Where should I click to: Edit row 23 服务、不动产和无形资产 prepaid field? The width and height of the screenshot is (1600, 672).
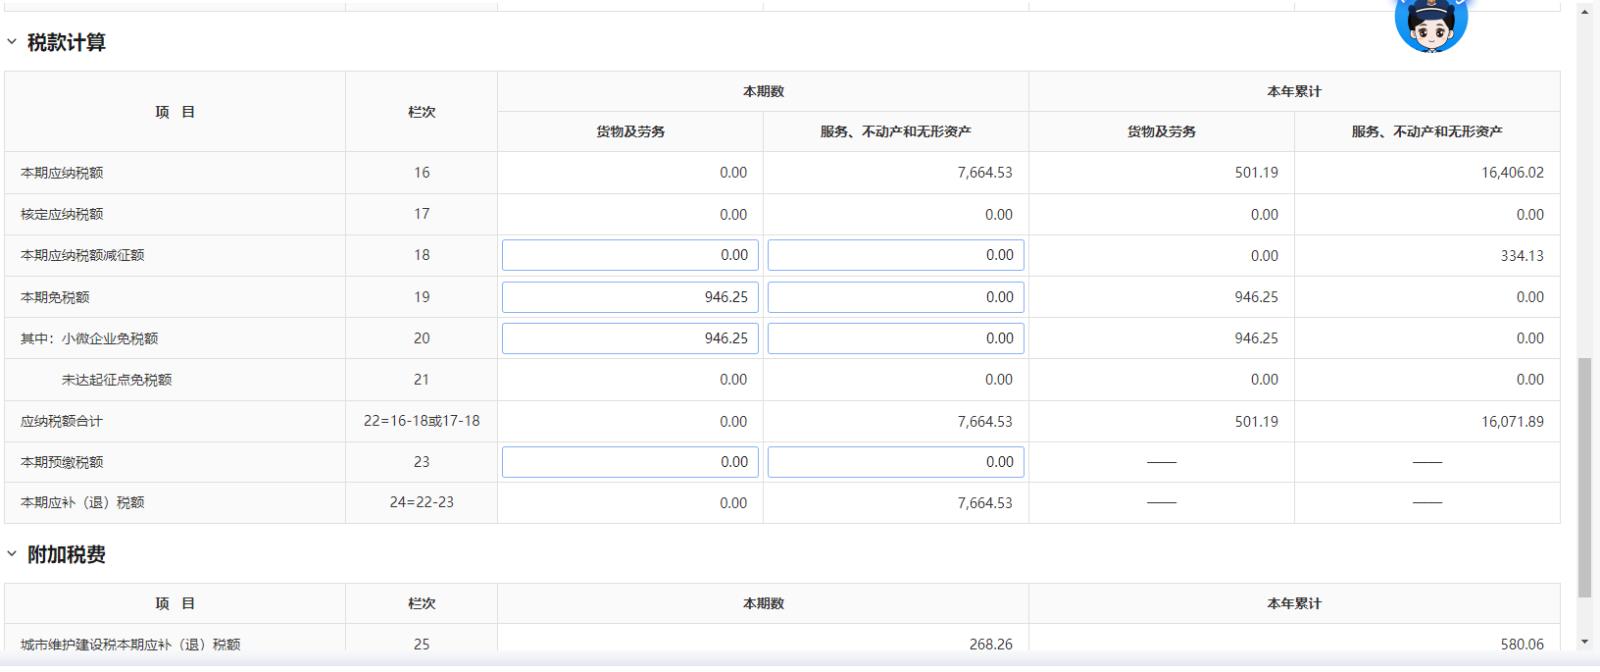point(895,462)
